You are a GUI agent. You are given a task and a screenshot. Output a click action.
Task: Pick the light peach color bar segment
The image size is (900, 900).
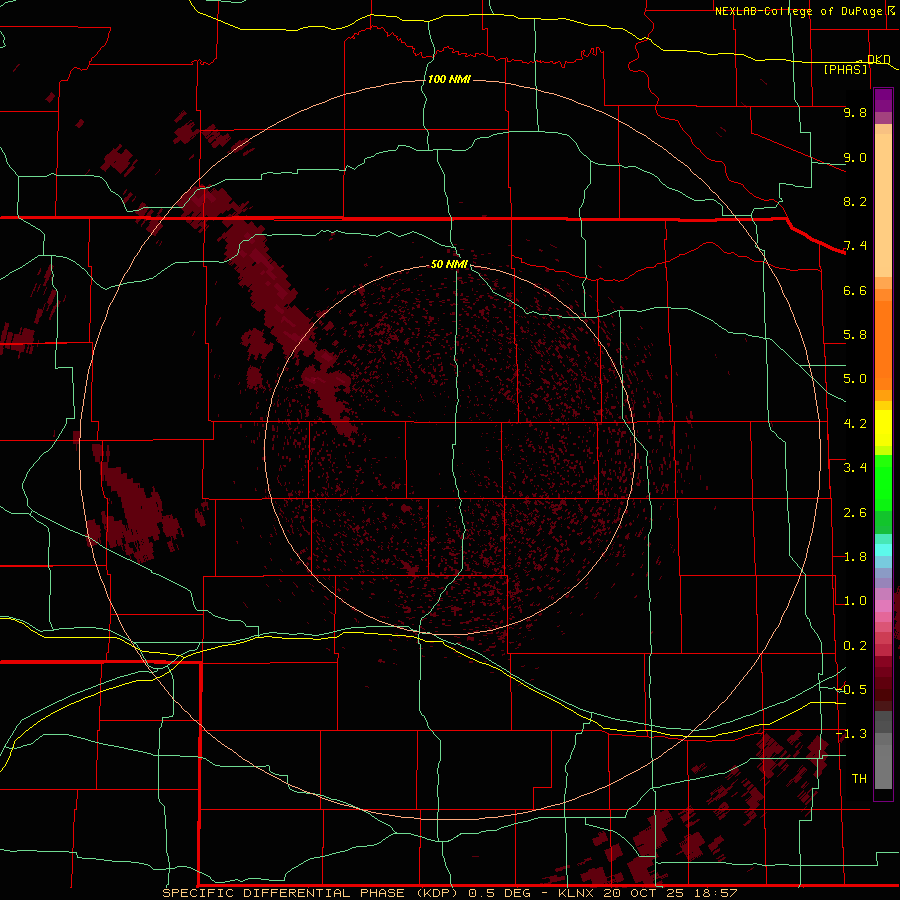point(883,205)
